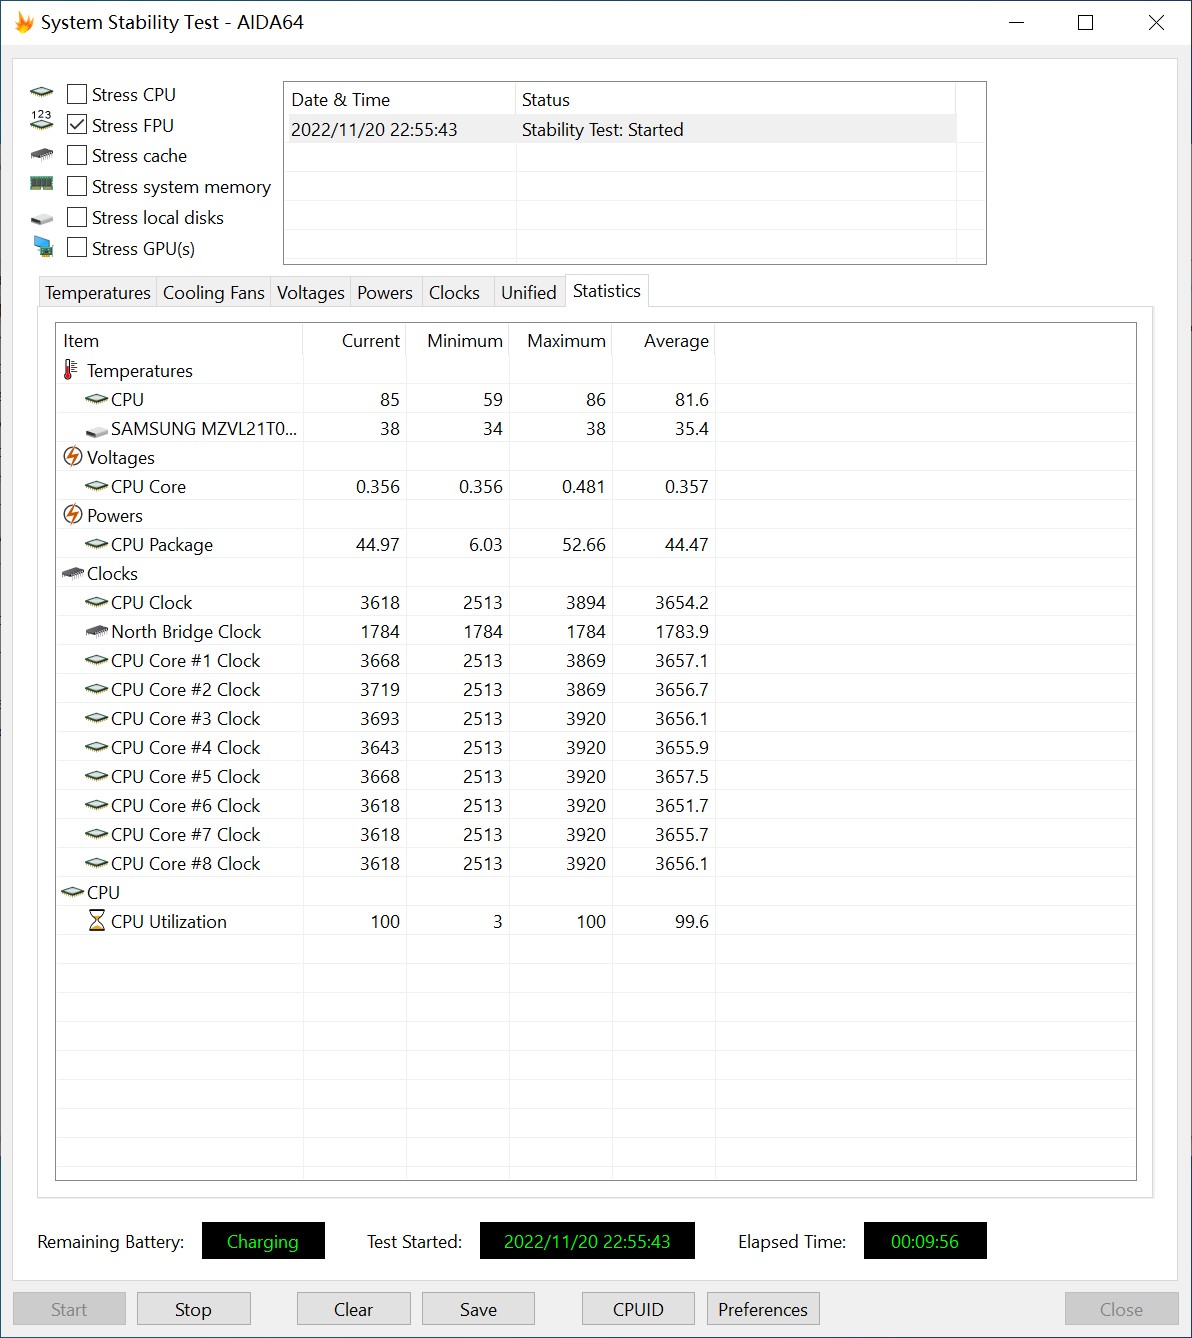
Task: Click the North Bridge Clock chip icon
Action: tap(97, 632)
